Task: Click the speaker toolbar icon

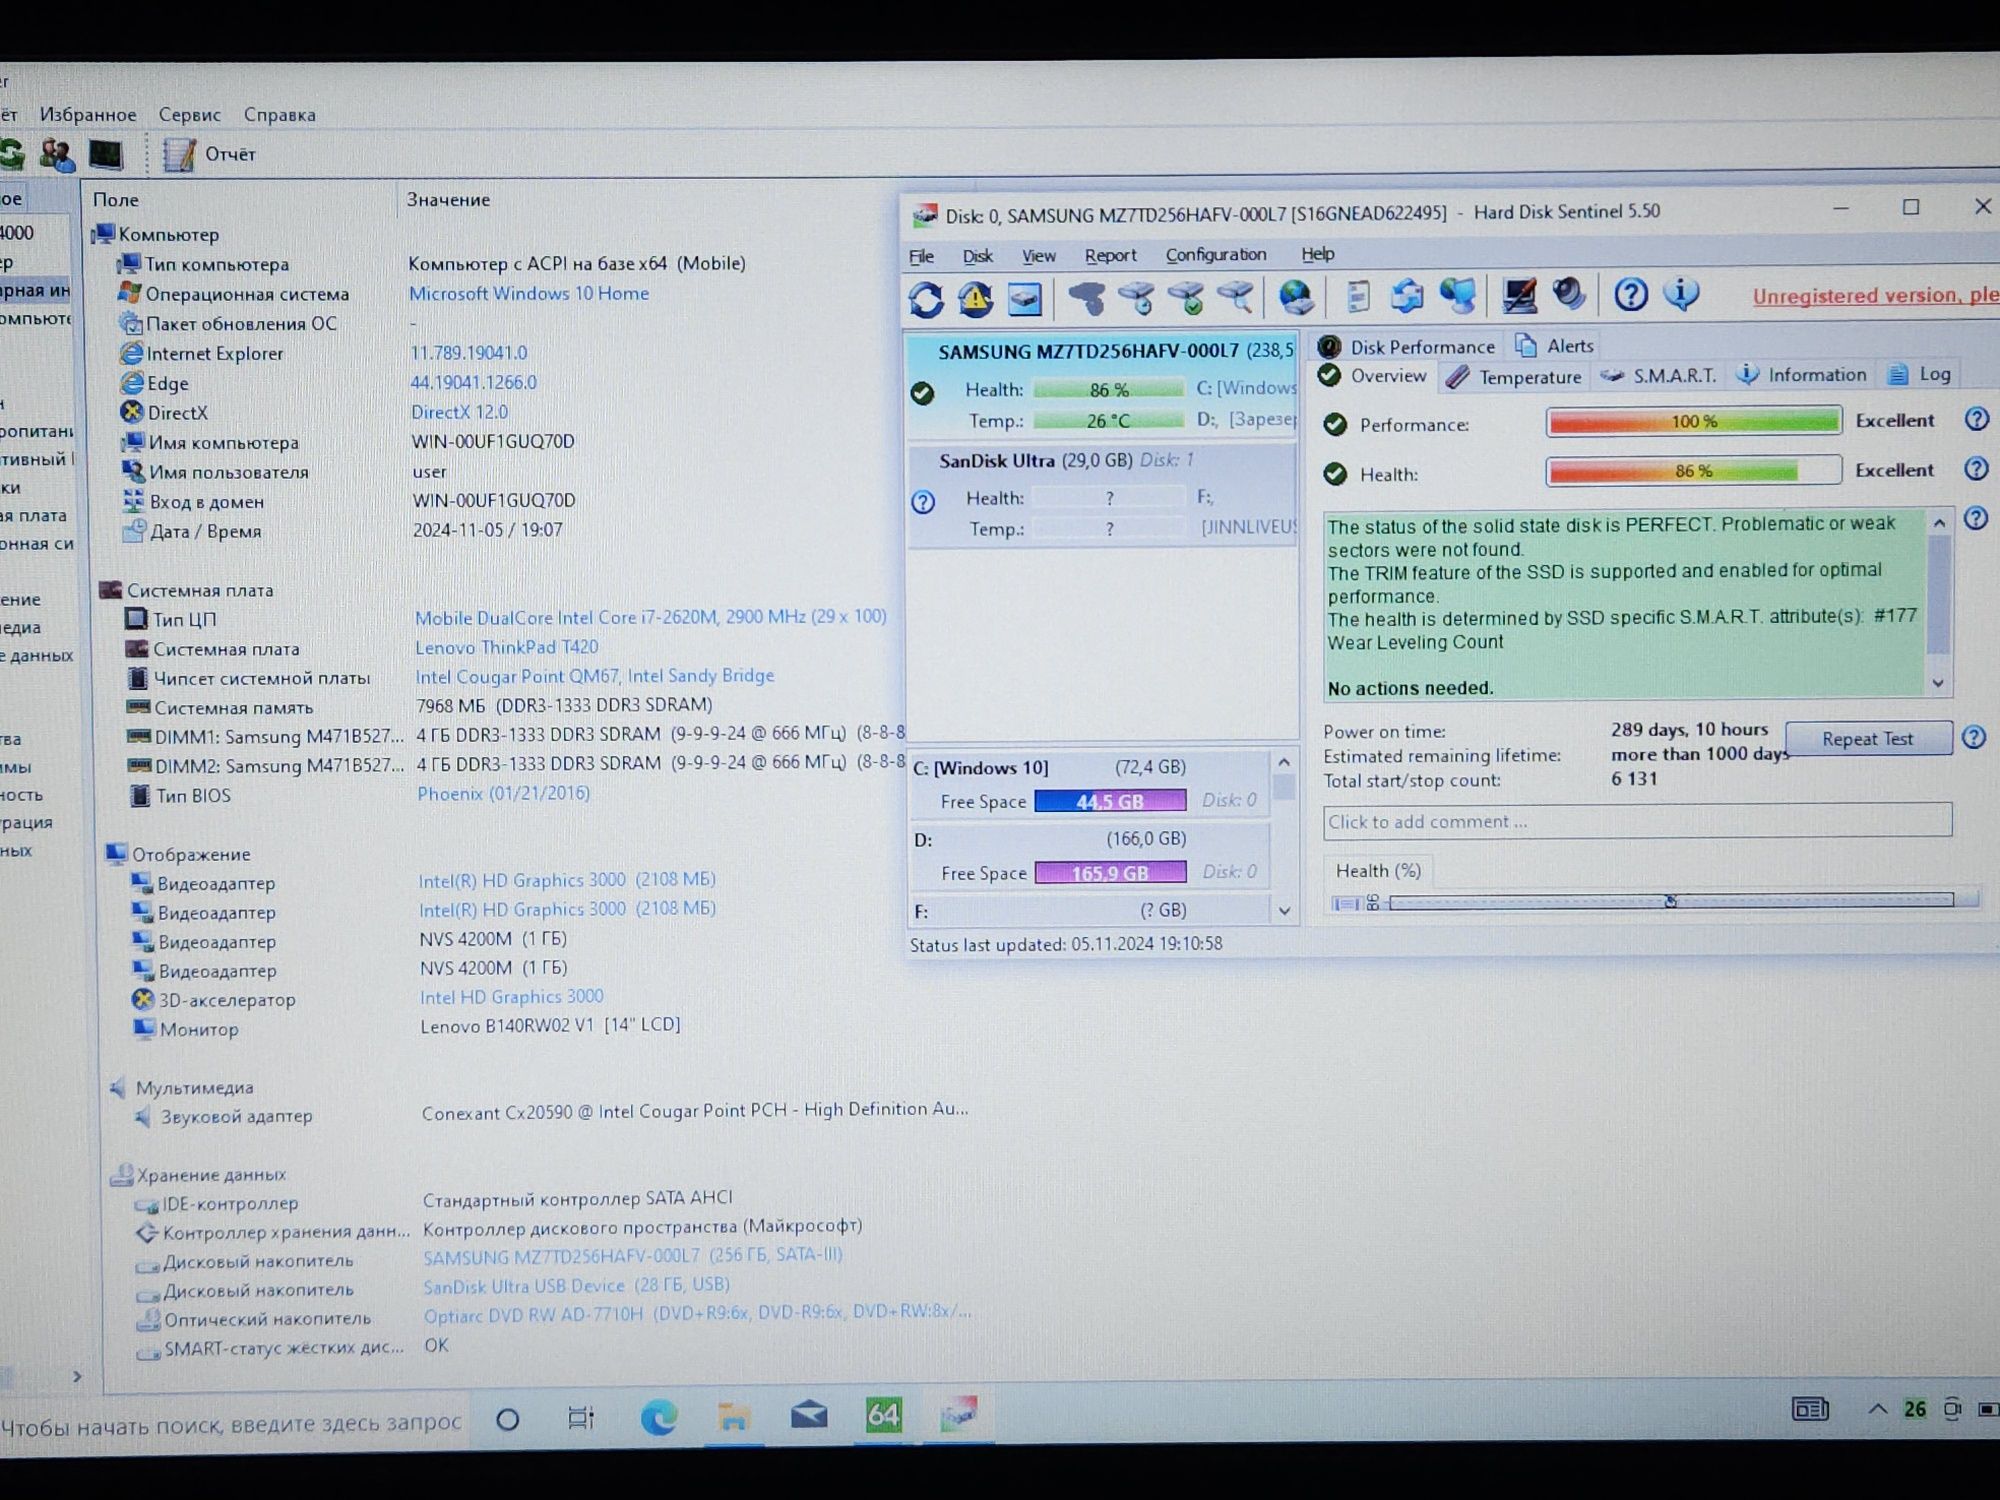Action: coord(1569,294)
